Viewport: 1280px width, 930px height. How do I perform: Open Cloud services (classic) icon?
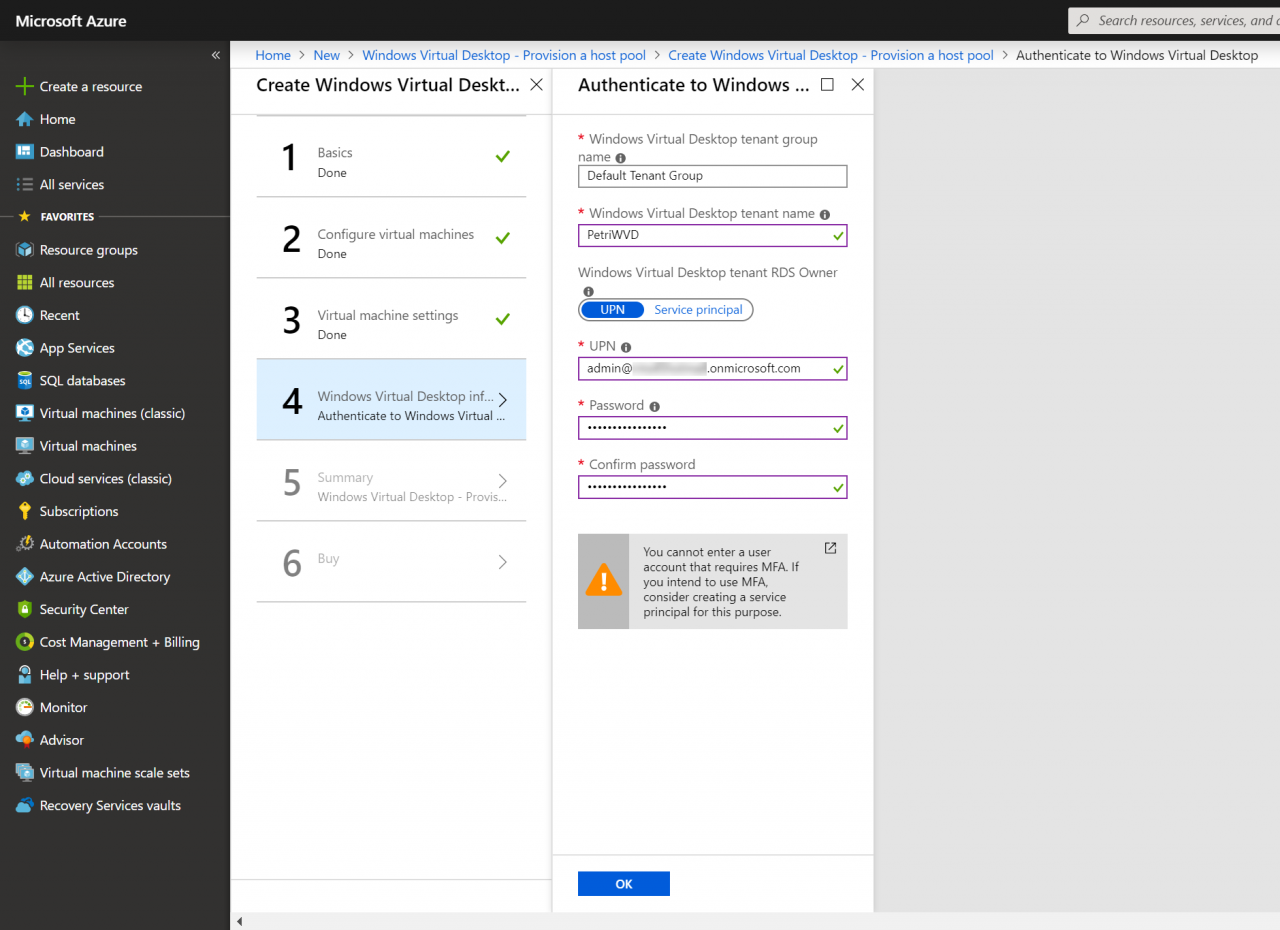pyautogui.click(x=24, y=479)
